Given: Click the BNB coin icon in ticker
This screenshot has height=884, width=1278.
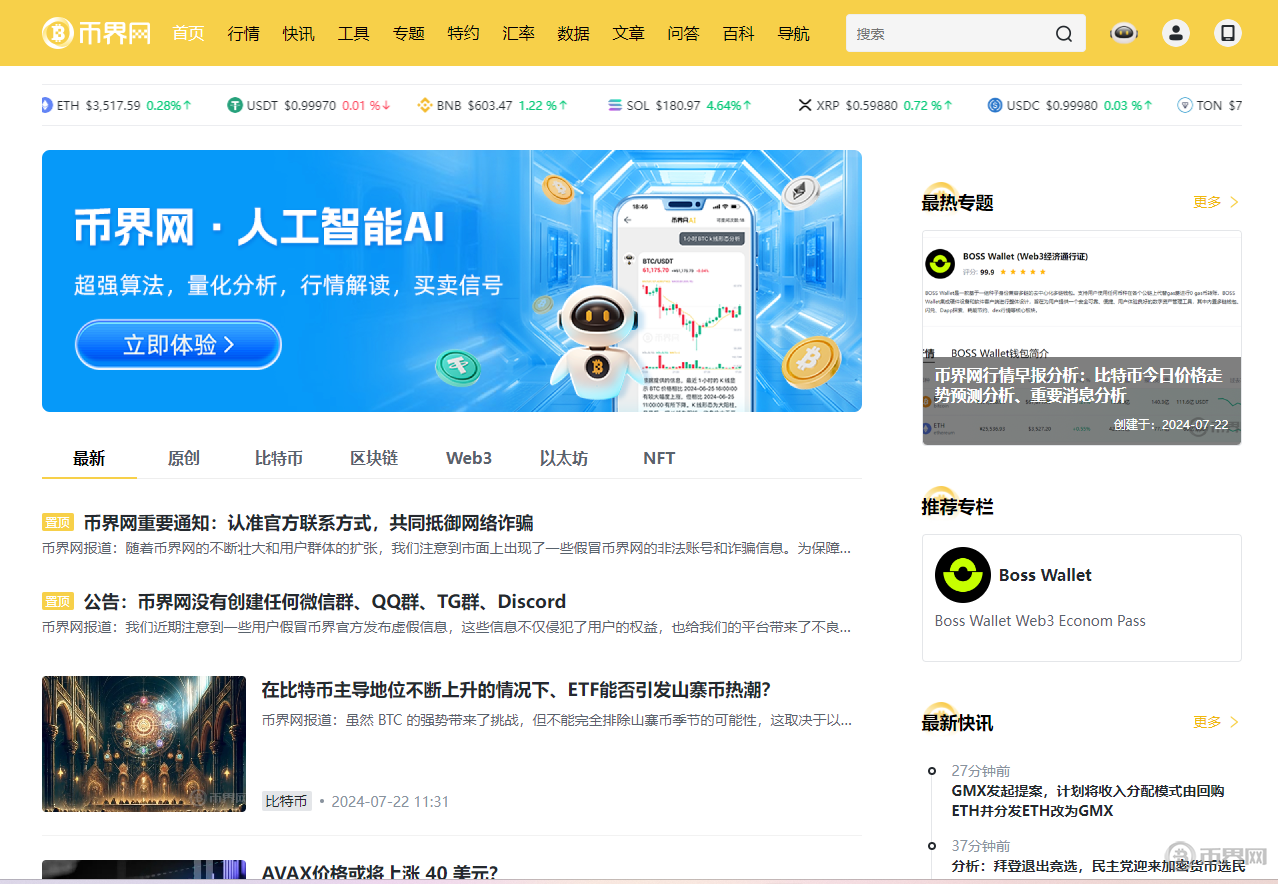Looking at the screenshot, I should [424, 105].
